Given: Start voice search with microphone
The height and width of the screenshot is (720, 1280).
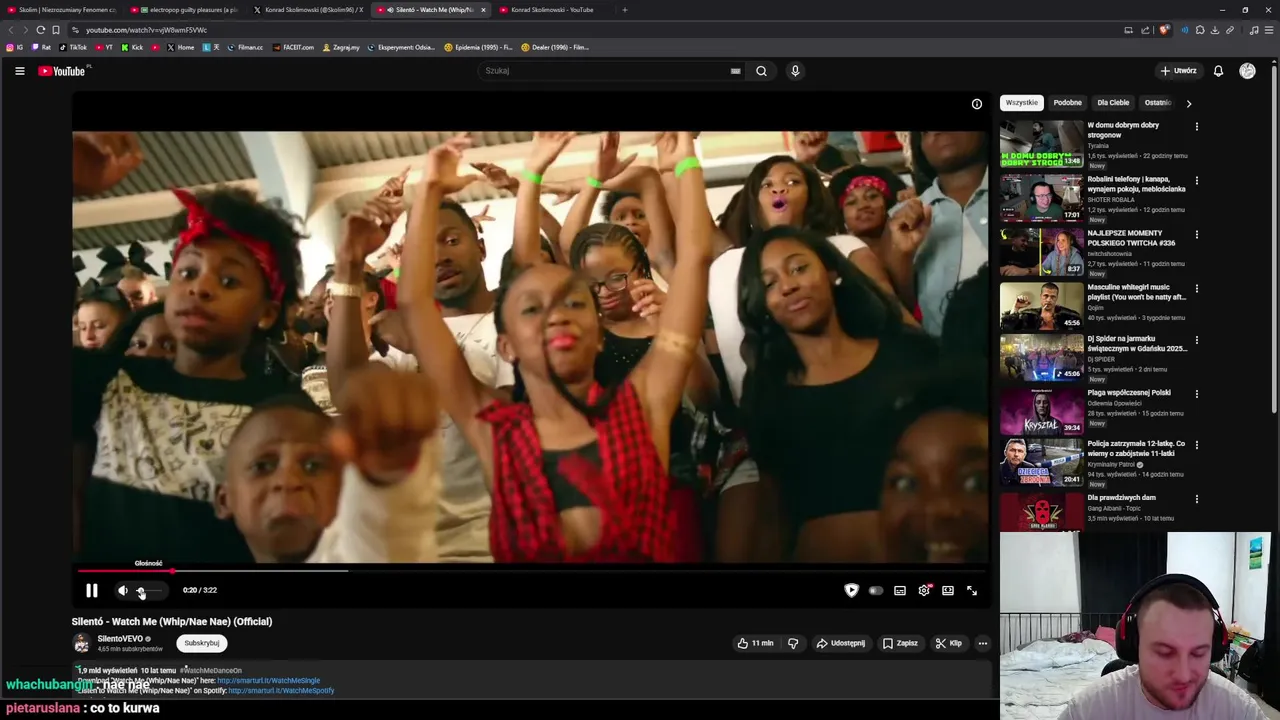Looking at the screenshot, I should (795, 71).
